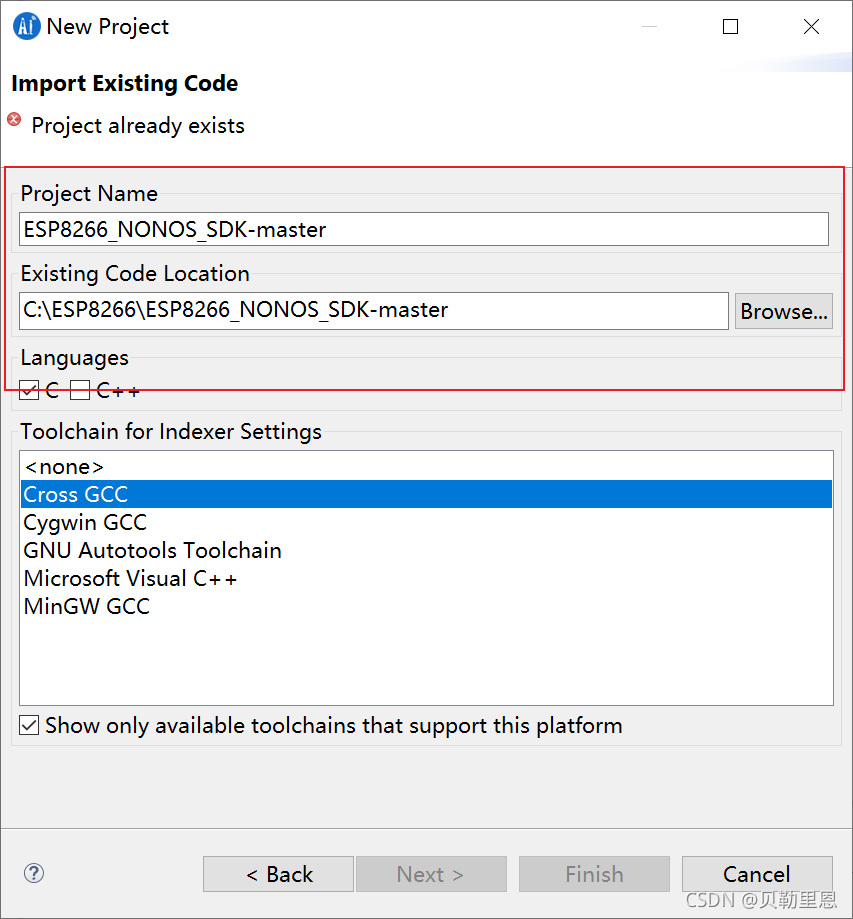Cancel the New Project dialog
853x919 pixels.
click(757, 874)
